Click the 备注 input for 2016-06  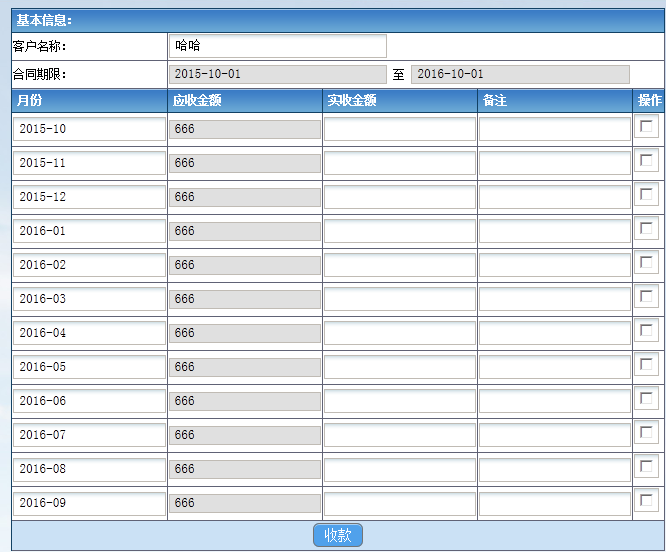click(555, 401)
